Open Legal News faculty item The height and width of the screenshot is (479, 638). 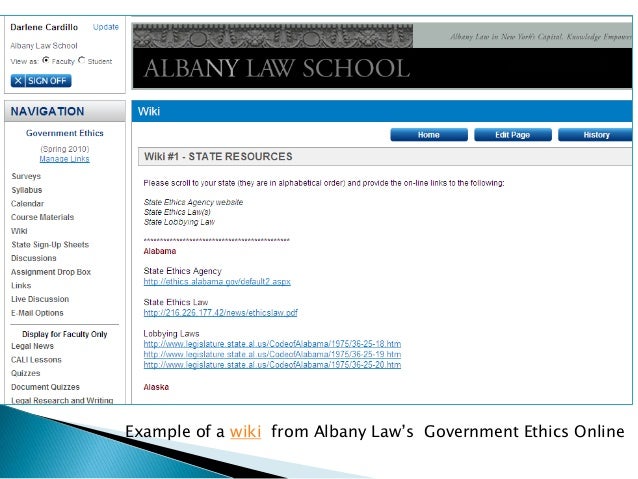tap(32, 346)
